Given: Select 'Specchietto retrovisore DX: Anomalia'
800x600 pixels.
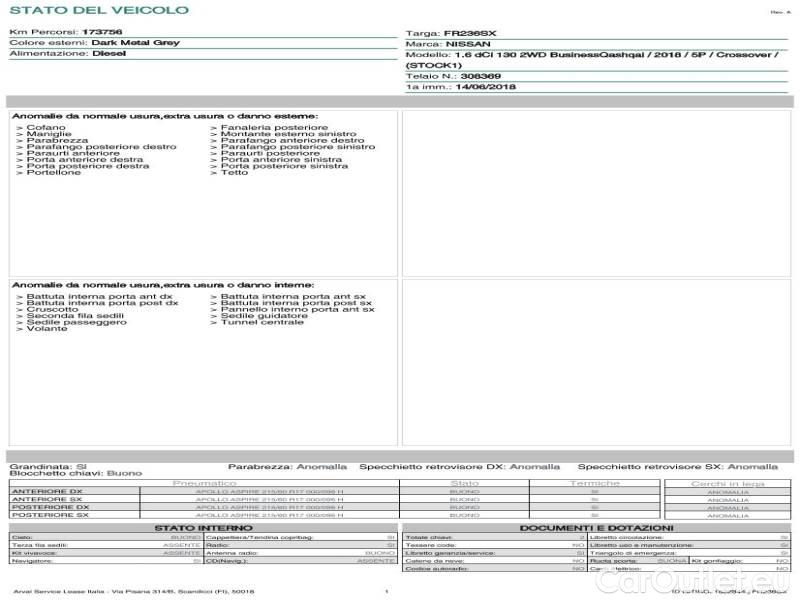Looking at the screenshot, I should pos(459,466).
